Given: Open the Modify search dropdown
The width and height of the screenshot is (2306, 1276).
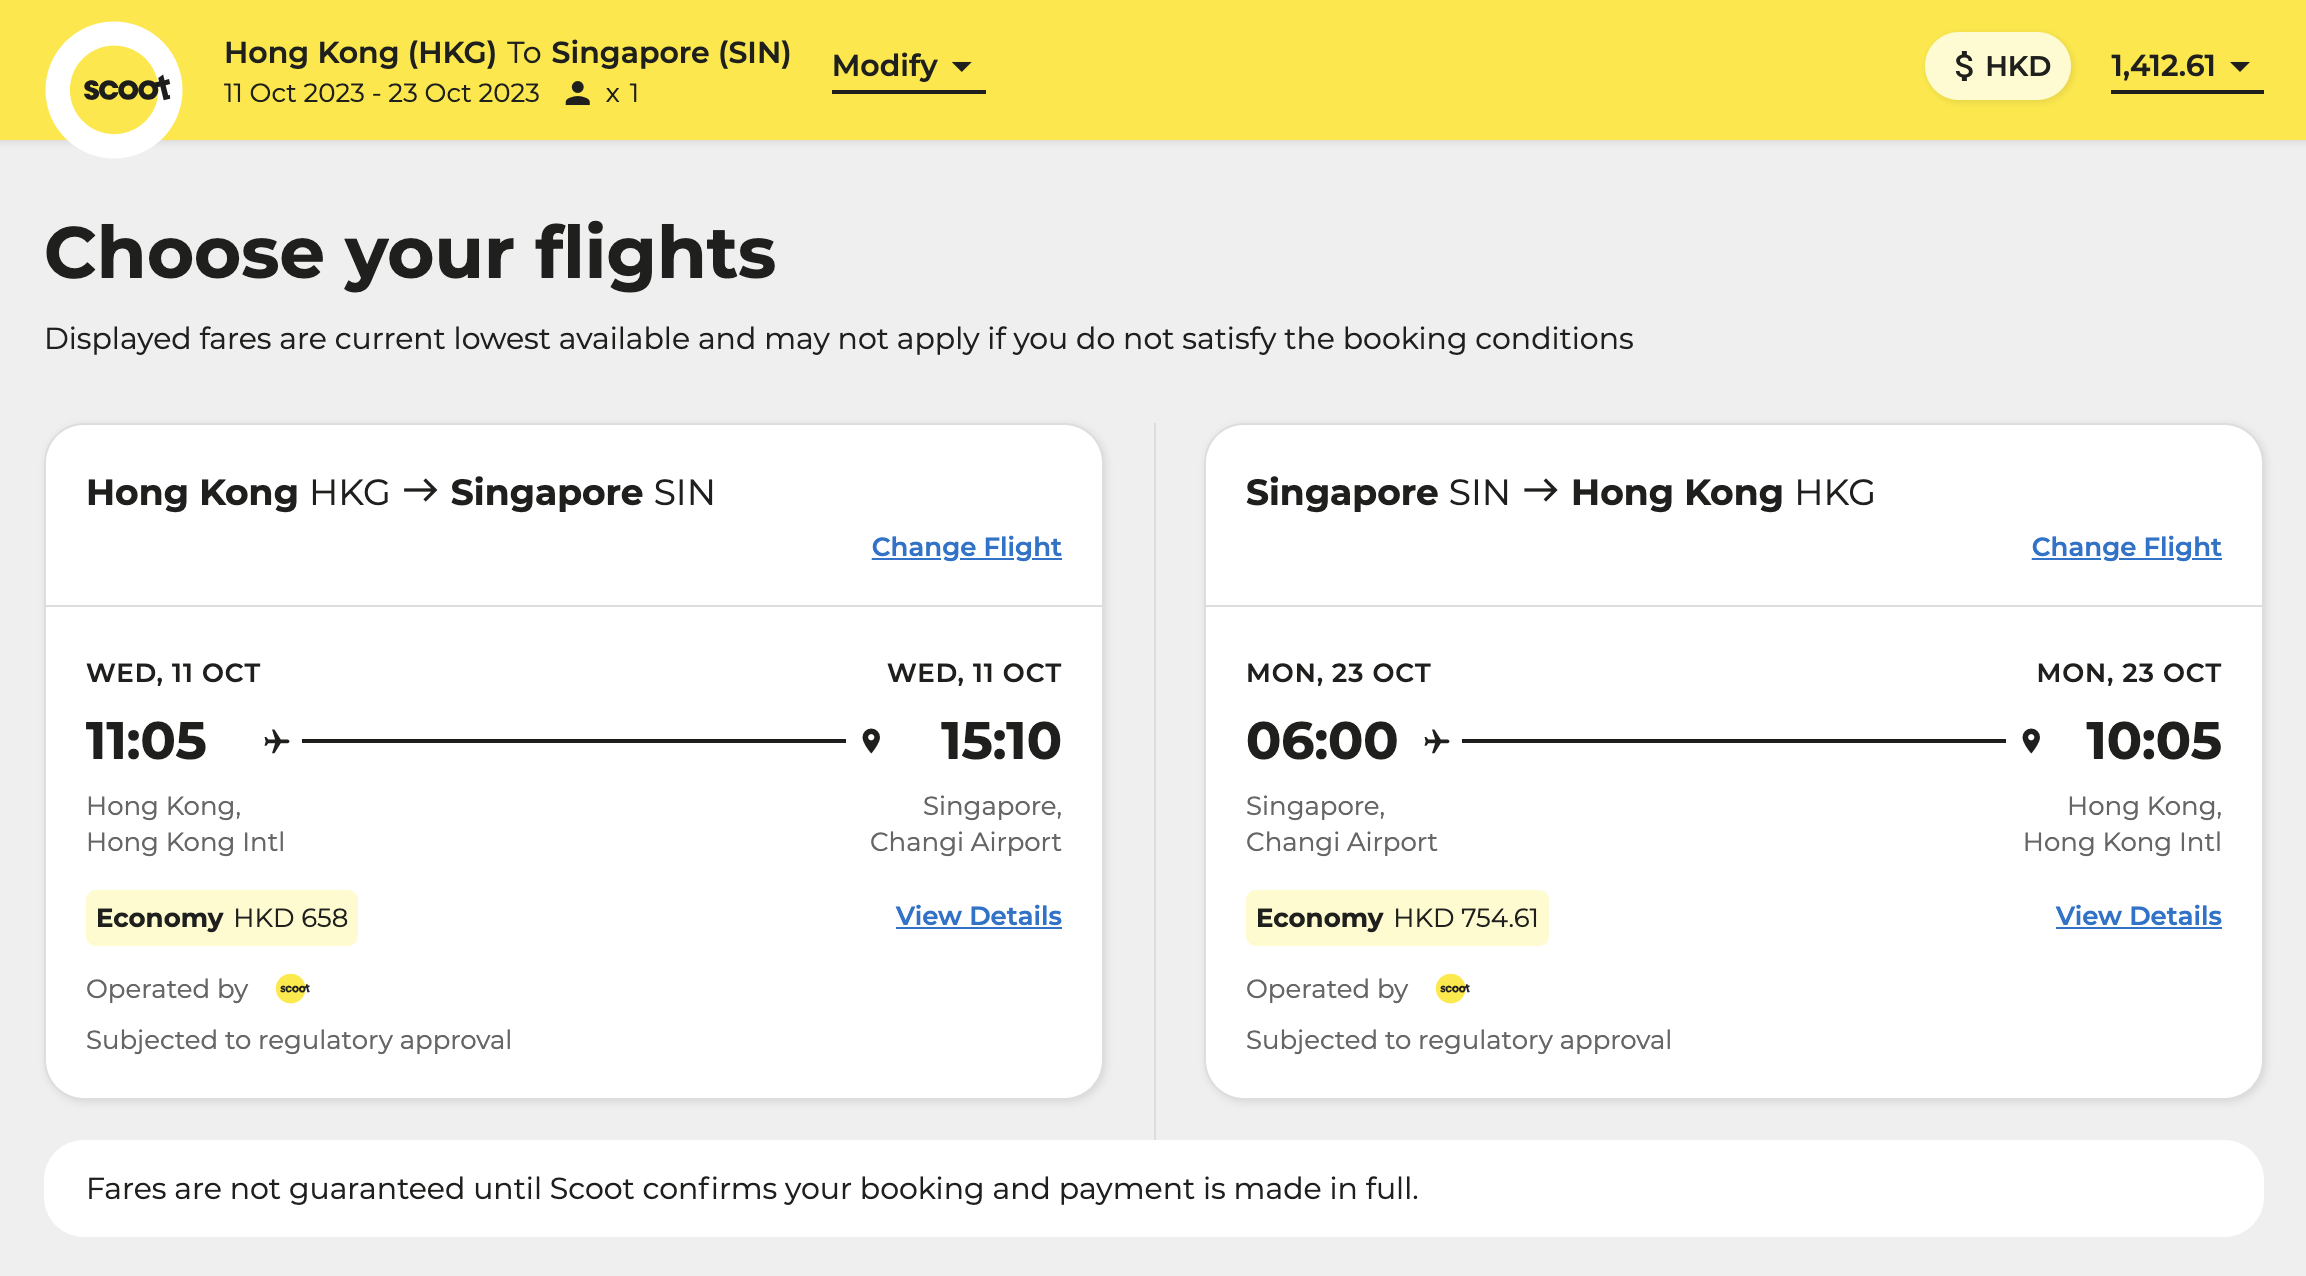Looking at the screenshot, I should 907,66.
